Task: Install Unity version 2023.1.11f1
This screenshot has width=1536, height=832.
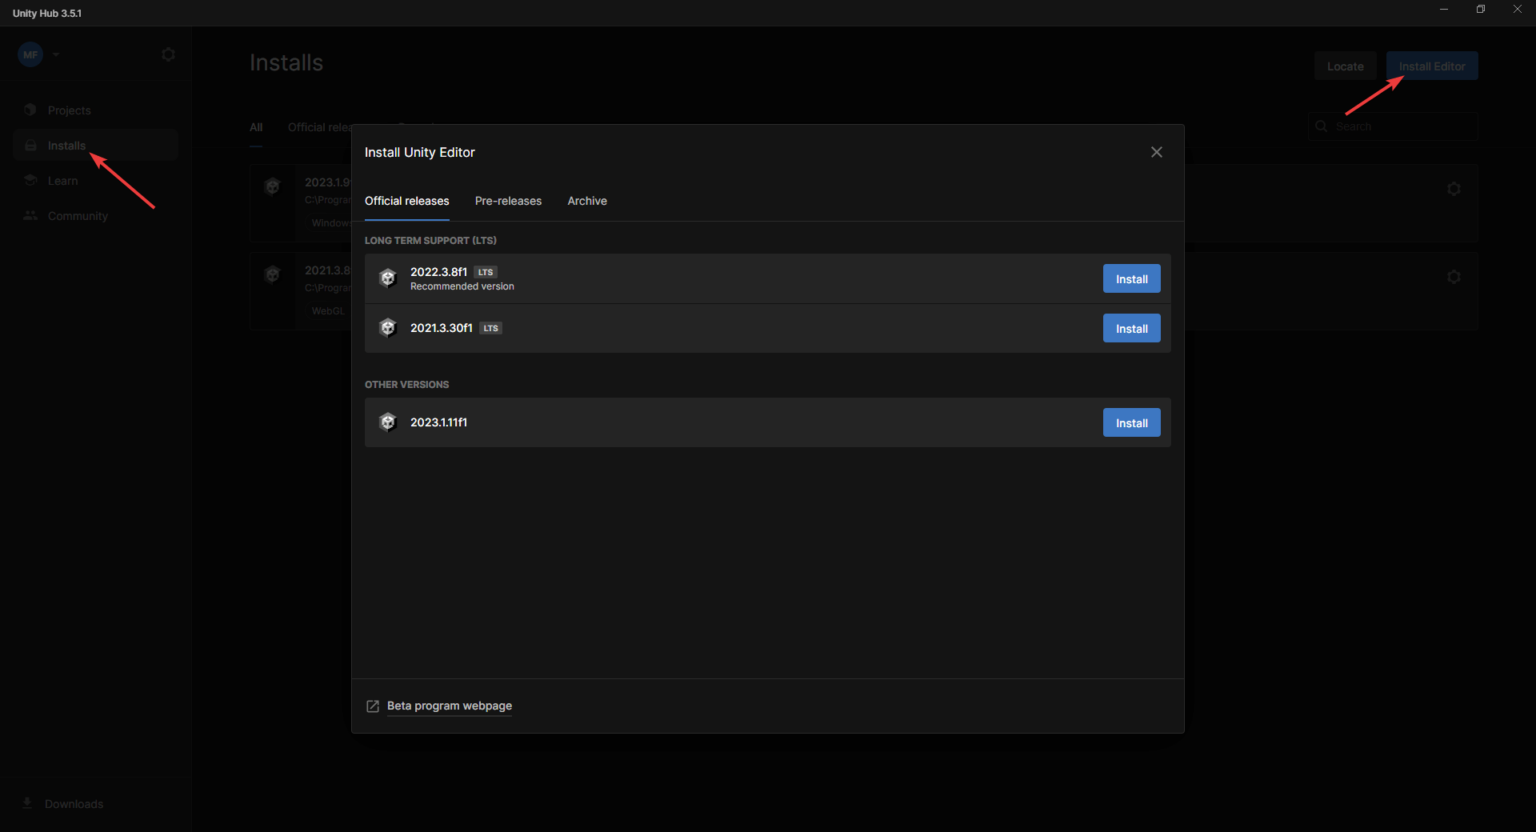Action: pos(1131,423)
